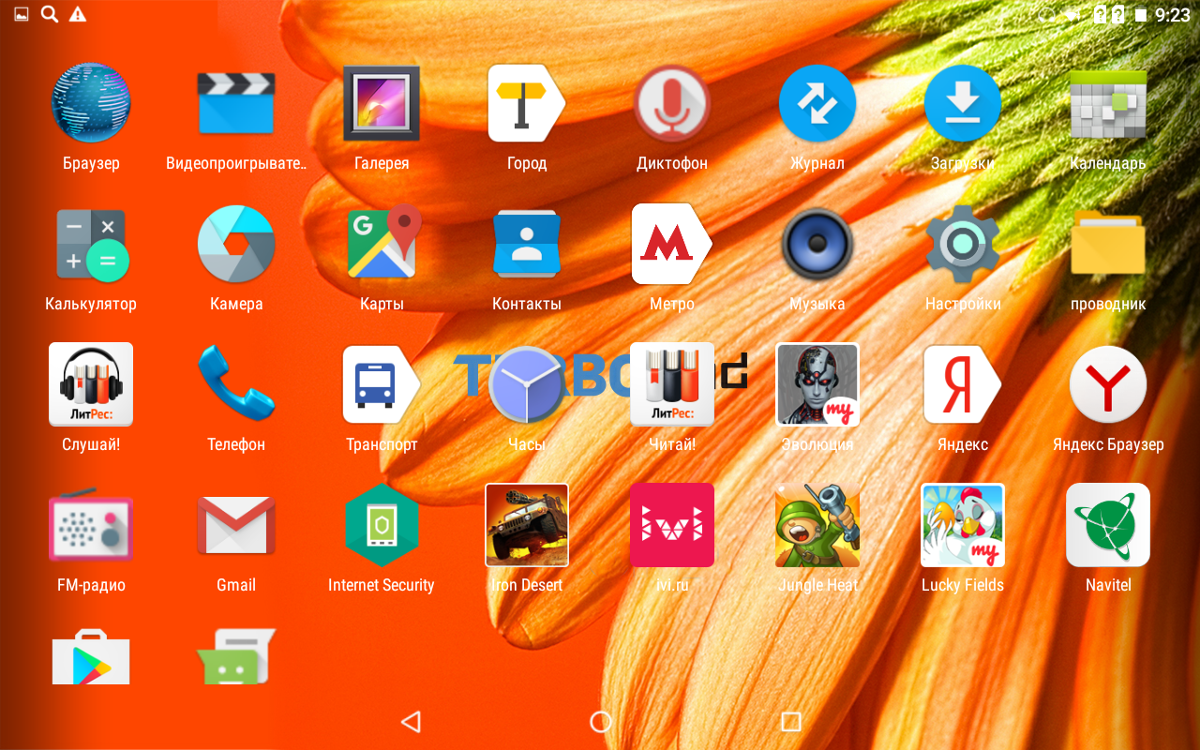
Task: Start the Iron Desert game
Action: pos(527,525)
